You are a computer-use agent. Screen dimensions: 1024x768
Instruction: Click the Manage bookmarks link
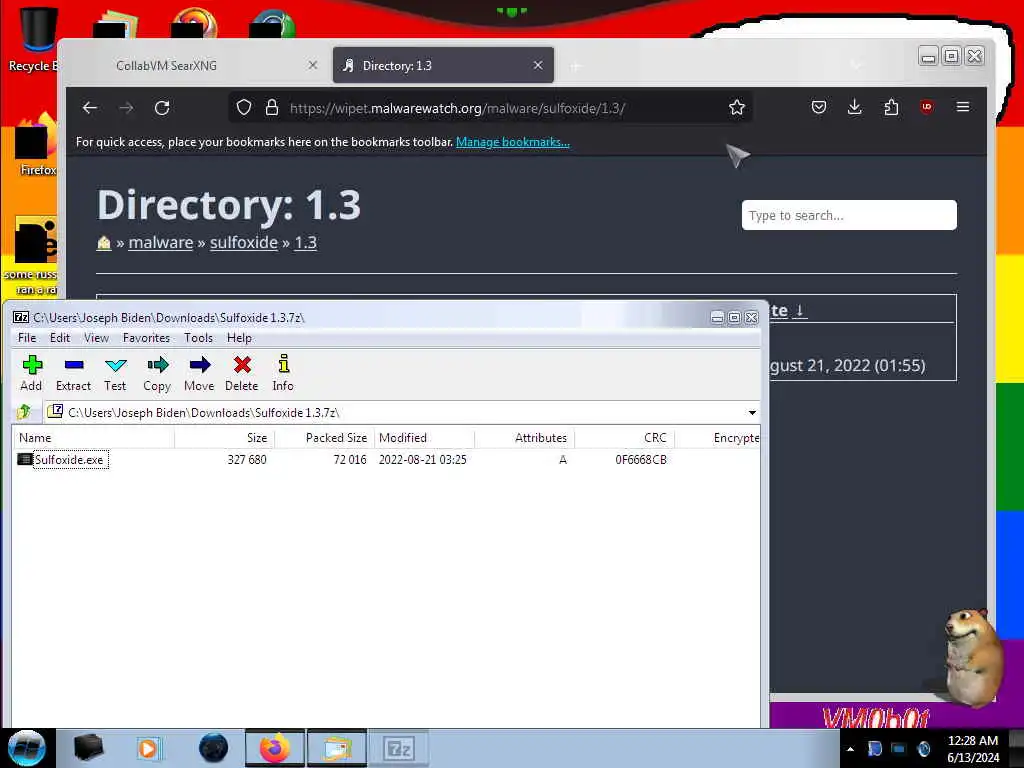[513, 142]
